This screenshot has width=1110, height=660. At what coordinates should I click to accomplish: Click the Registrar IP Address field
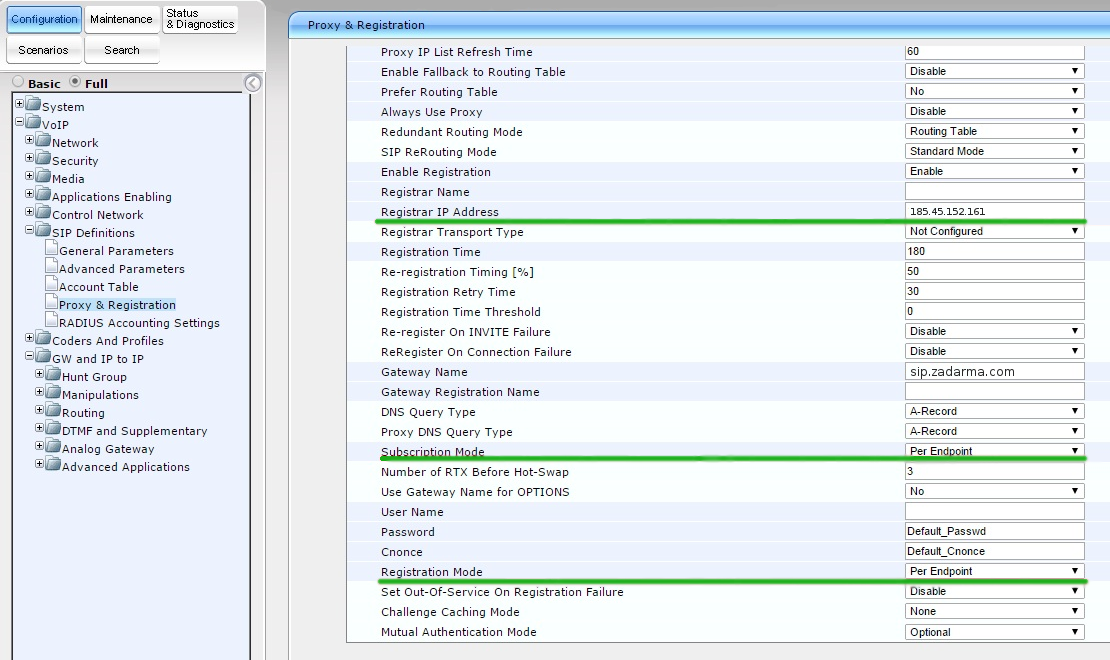click(x=994, y=211)
